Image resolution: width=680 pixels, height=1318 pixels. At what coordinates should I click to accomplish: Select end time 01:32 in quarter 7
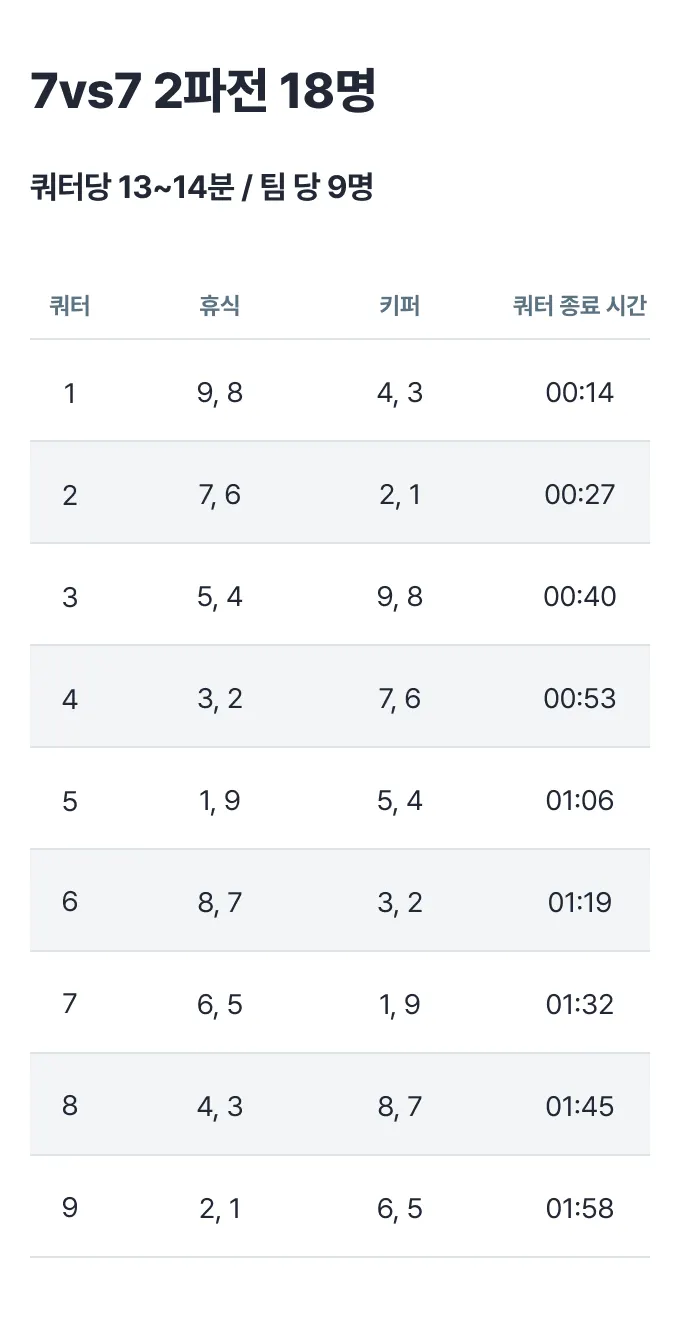[580, 1005]
